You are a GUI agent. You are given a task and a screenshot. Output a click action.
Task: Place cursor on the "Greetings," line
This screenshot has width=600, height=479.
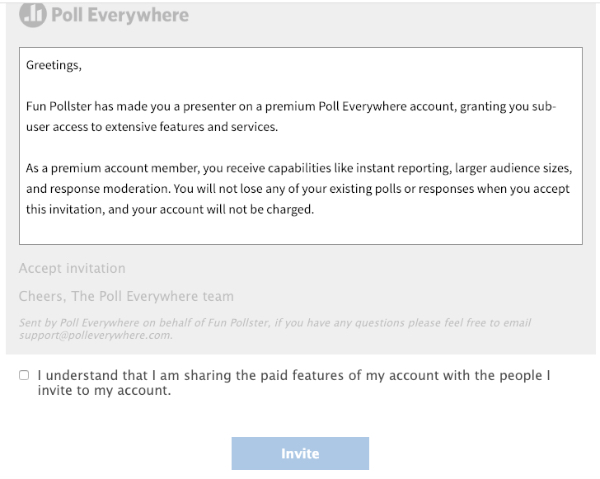click(x=54, y=65)
